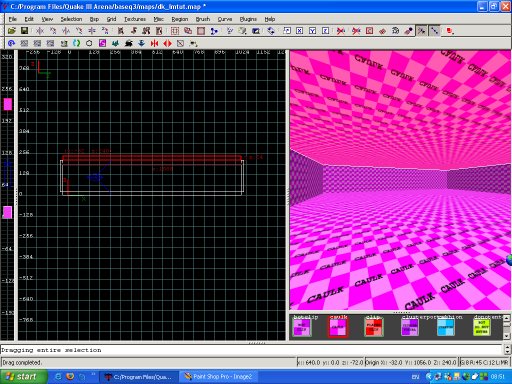Switch to Paint Shop Pro taskbar button
The width and height of the screenshot is (512, 384).
click(218, 377)
